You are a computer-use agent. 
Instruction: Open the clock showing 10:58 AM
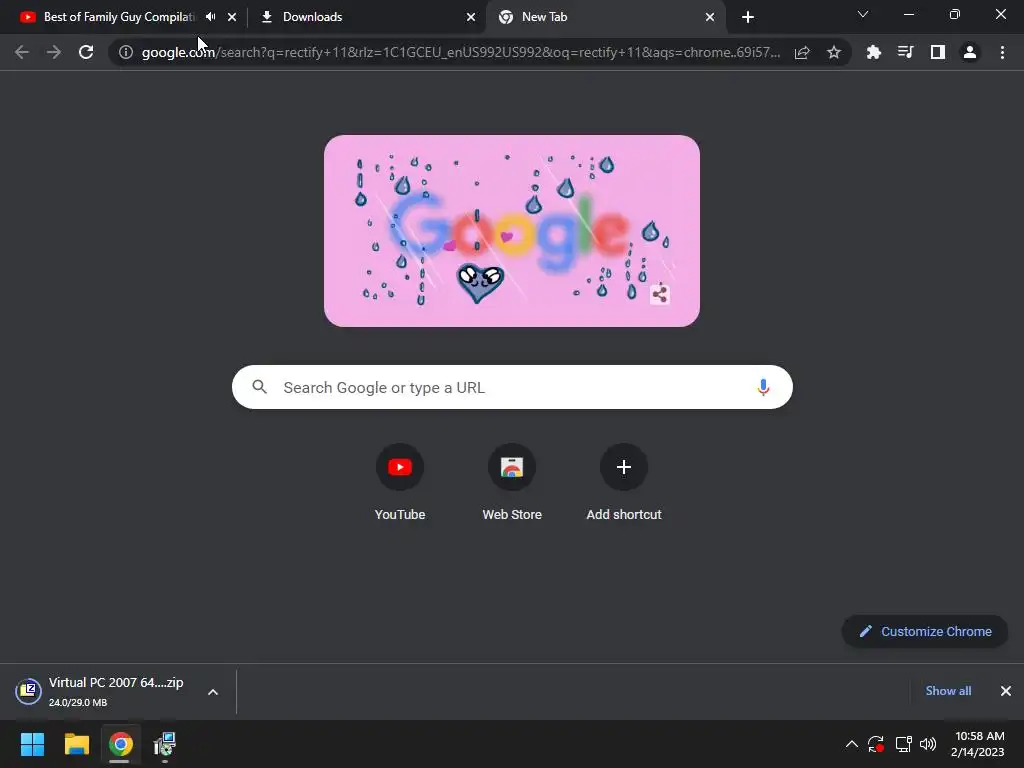pos(978,744)
